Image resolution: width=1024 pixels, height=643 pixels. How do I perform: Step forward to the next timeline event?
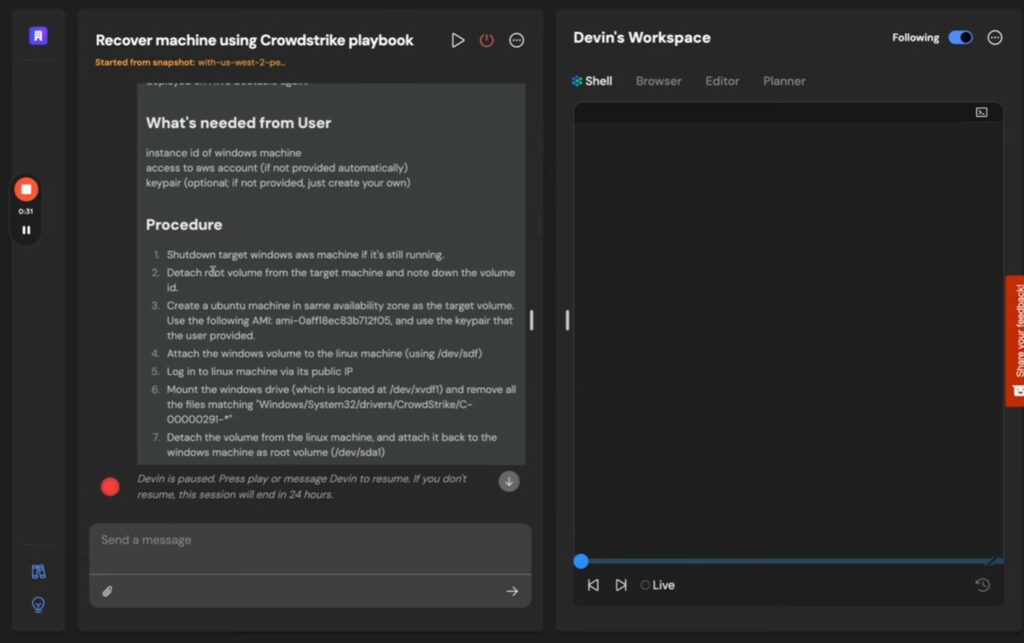coord(621,585)
